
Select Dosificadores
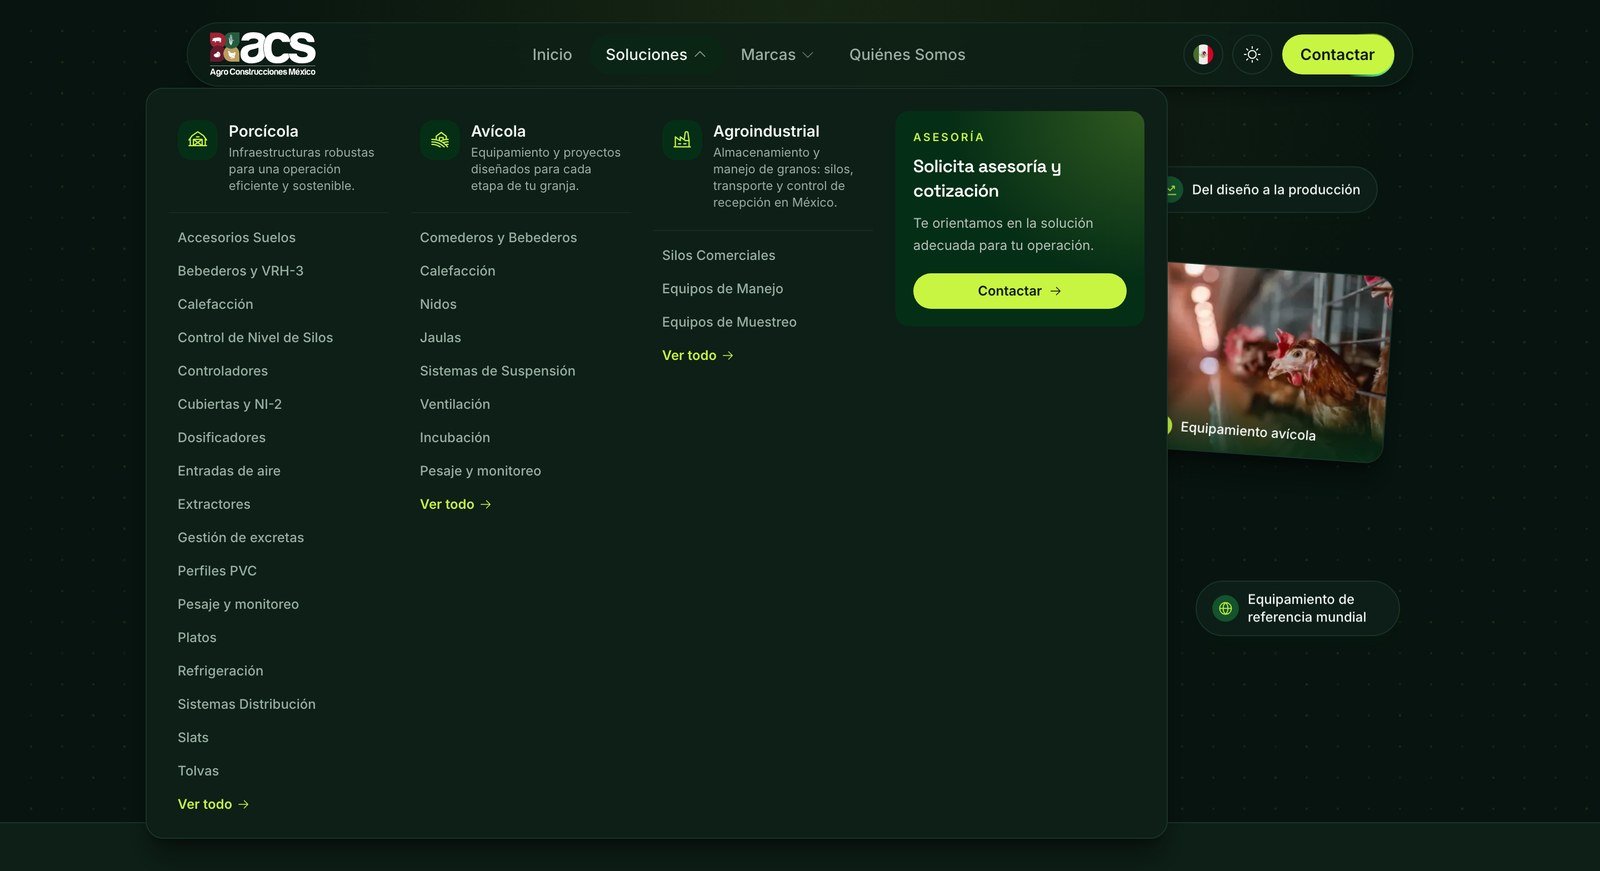point(222,438)
